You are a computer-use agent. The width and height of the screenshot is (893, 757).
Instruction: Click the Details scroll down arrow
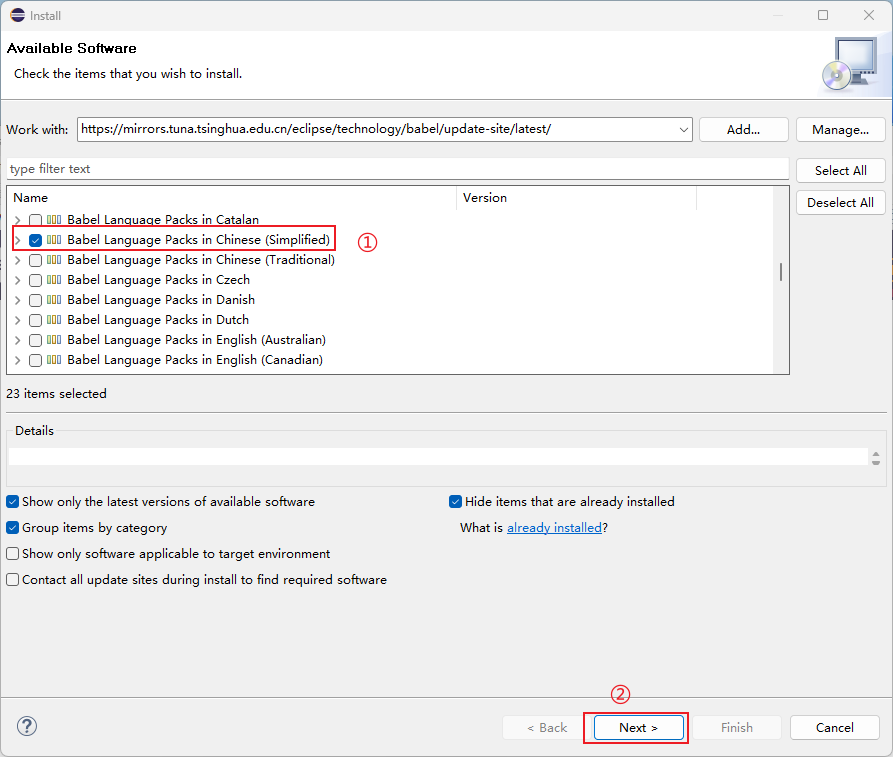tap(876, 462)
